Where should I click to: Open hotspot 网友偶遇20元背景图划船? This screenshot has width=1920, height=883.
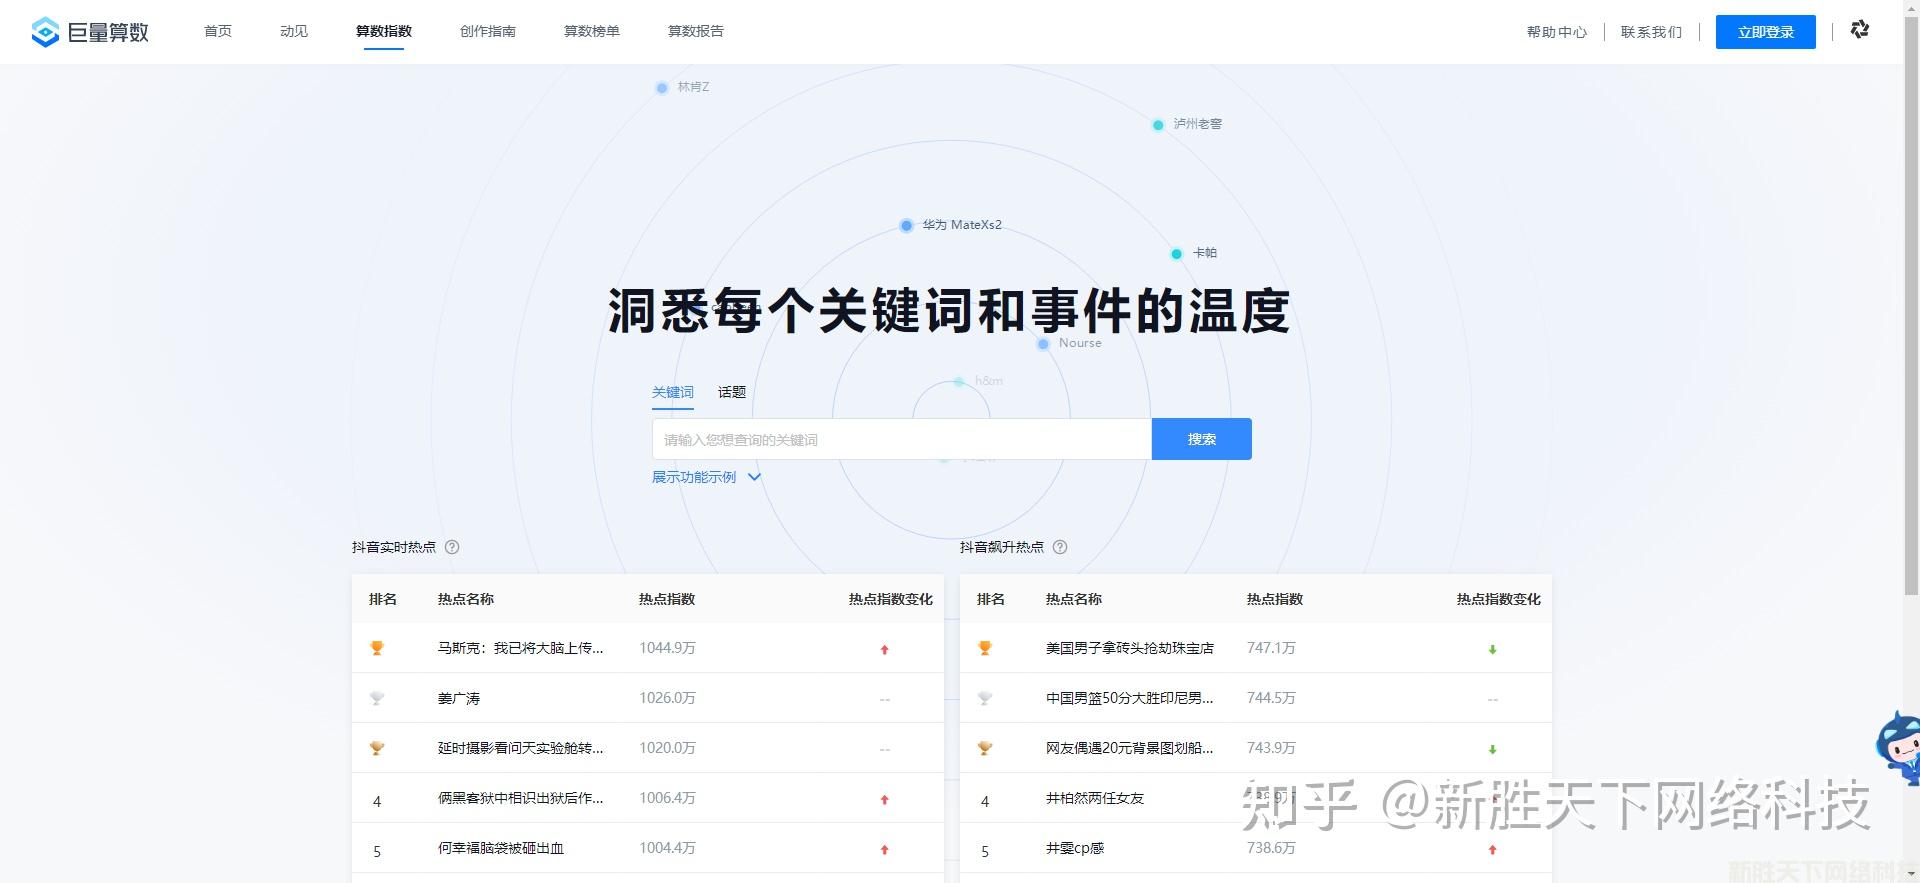click(x=1130, y=748)
